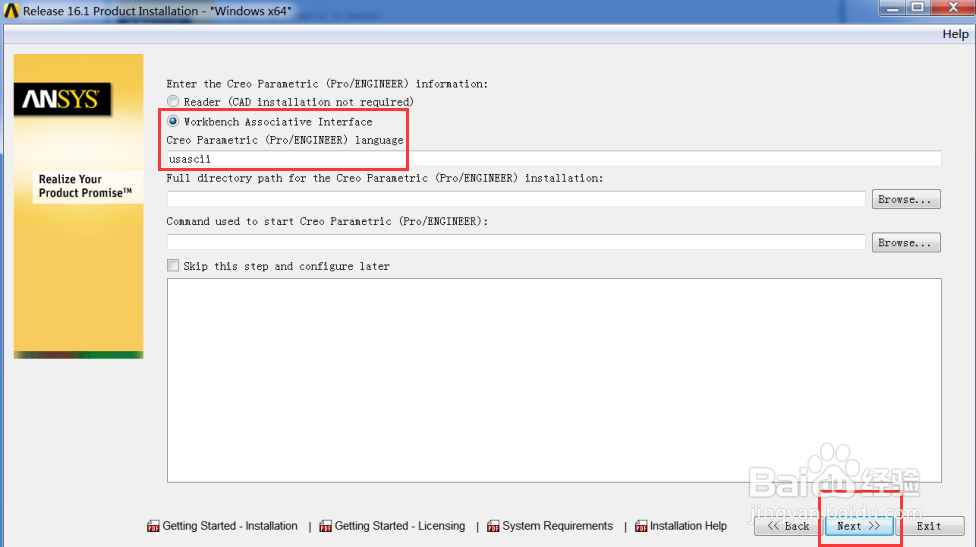Image resolution: width=976 pixels, height=547 pixels.
Task: Click the PDF icon for Getting Started - Licensing
Action: pyautogui.click(x=326, y=526)
